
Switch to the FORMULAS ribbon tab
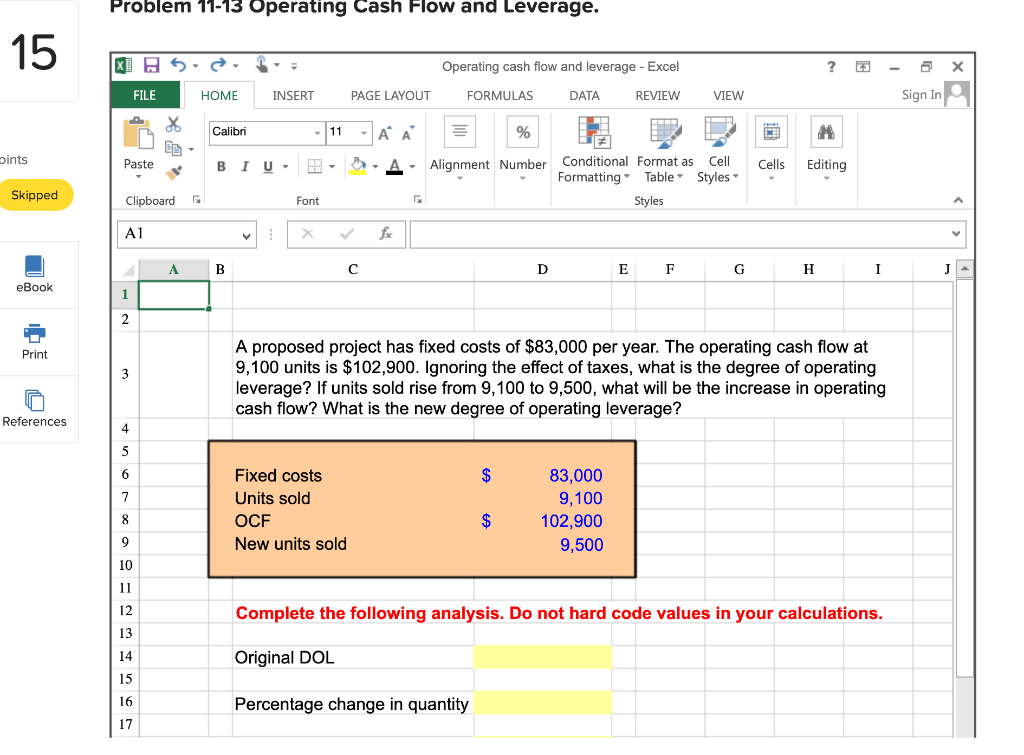[x=499, y=96]
